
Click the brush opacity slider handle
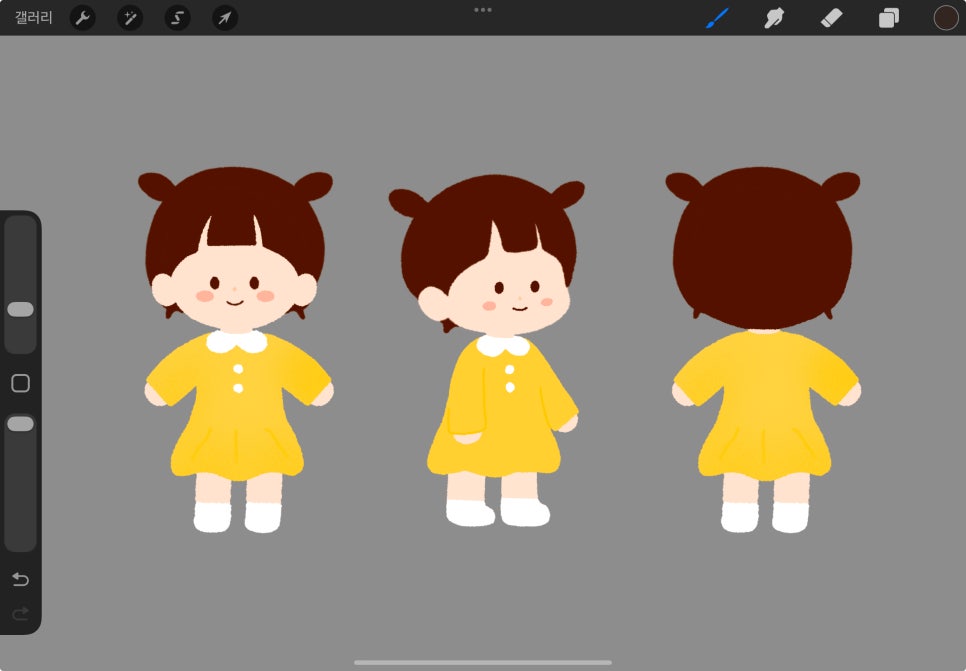coord(20,424)
